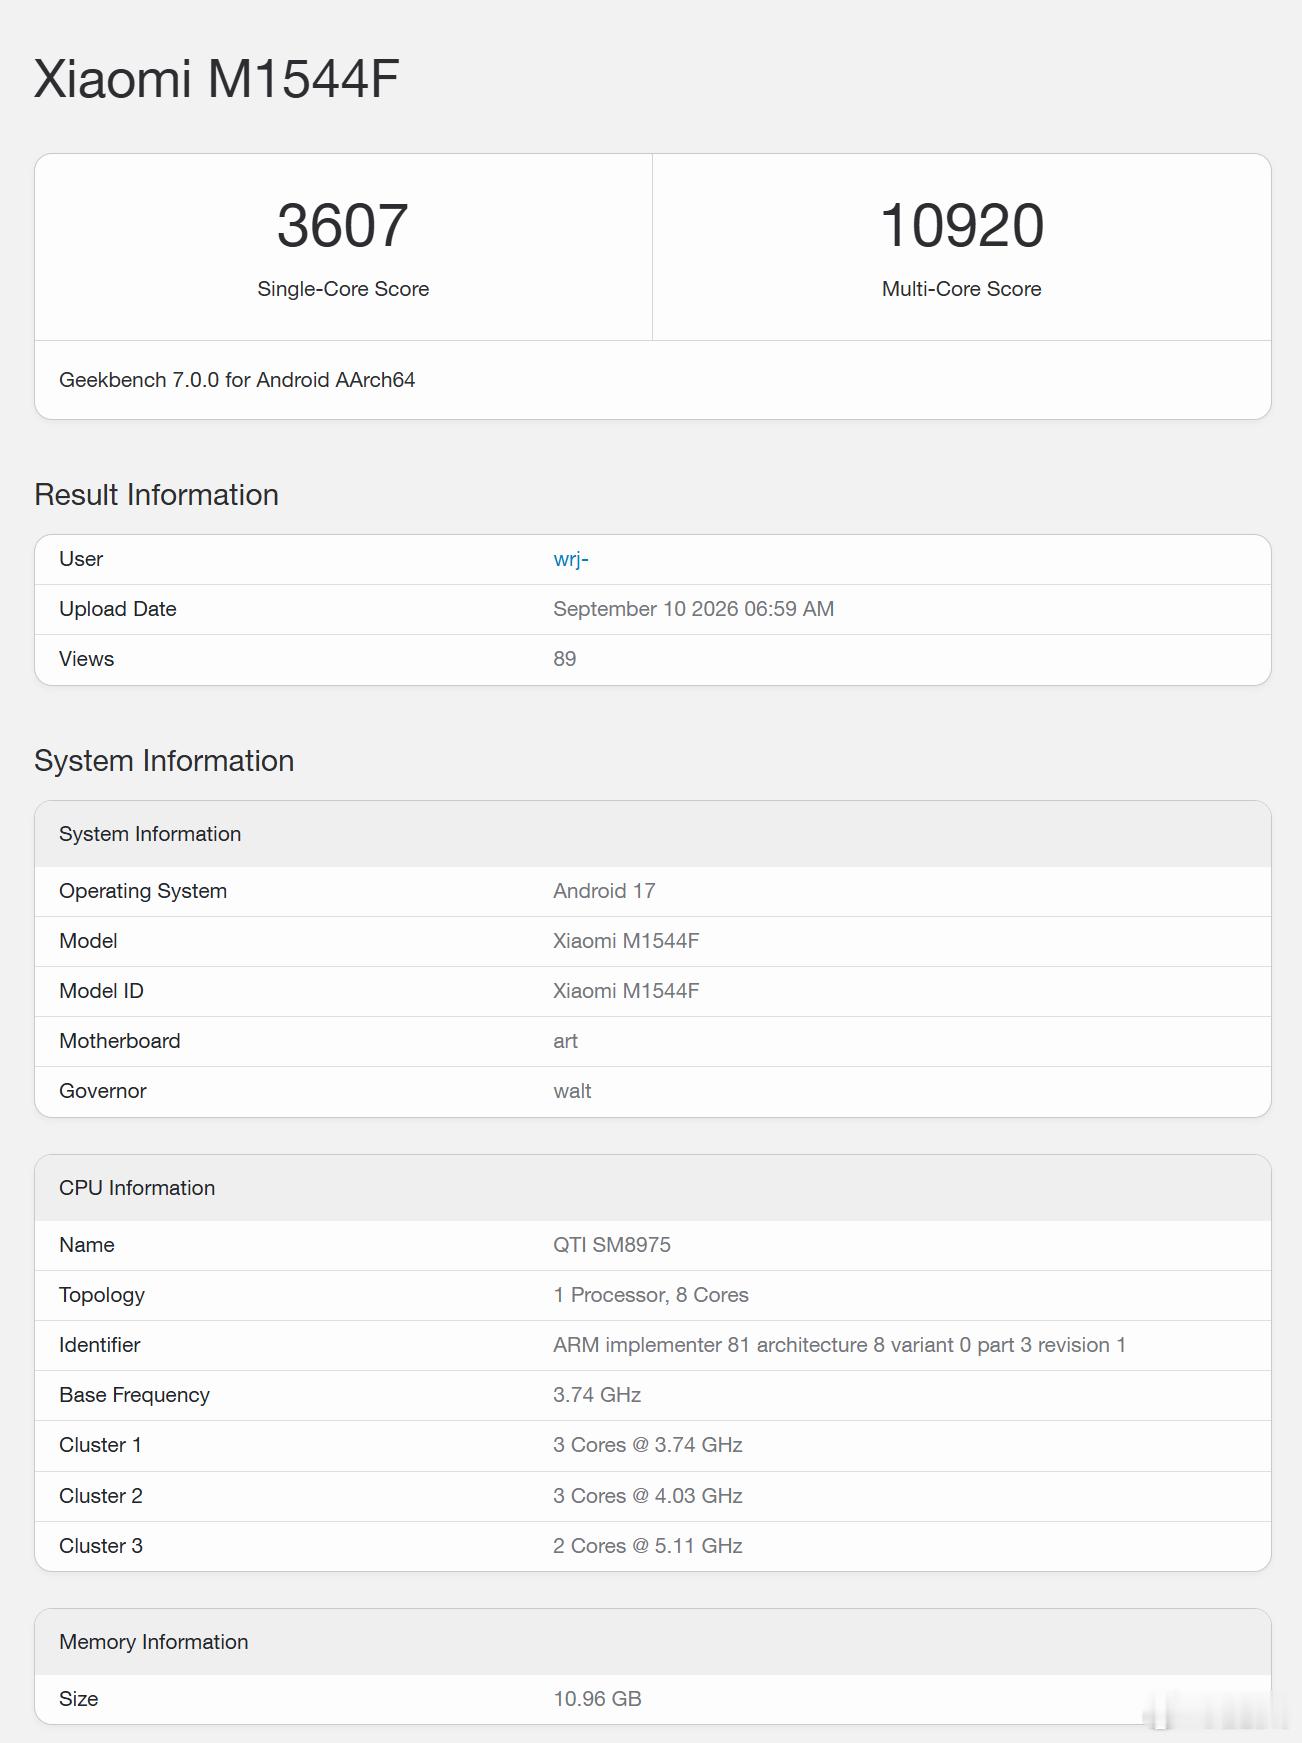
Task: Select the views count 89
Action: click(x=565, y=659)
